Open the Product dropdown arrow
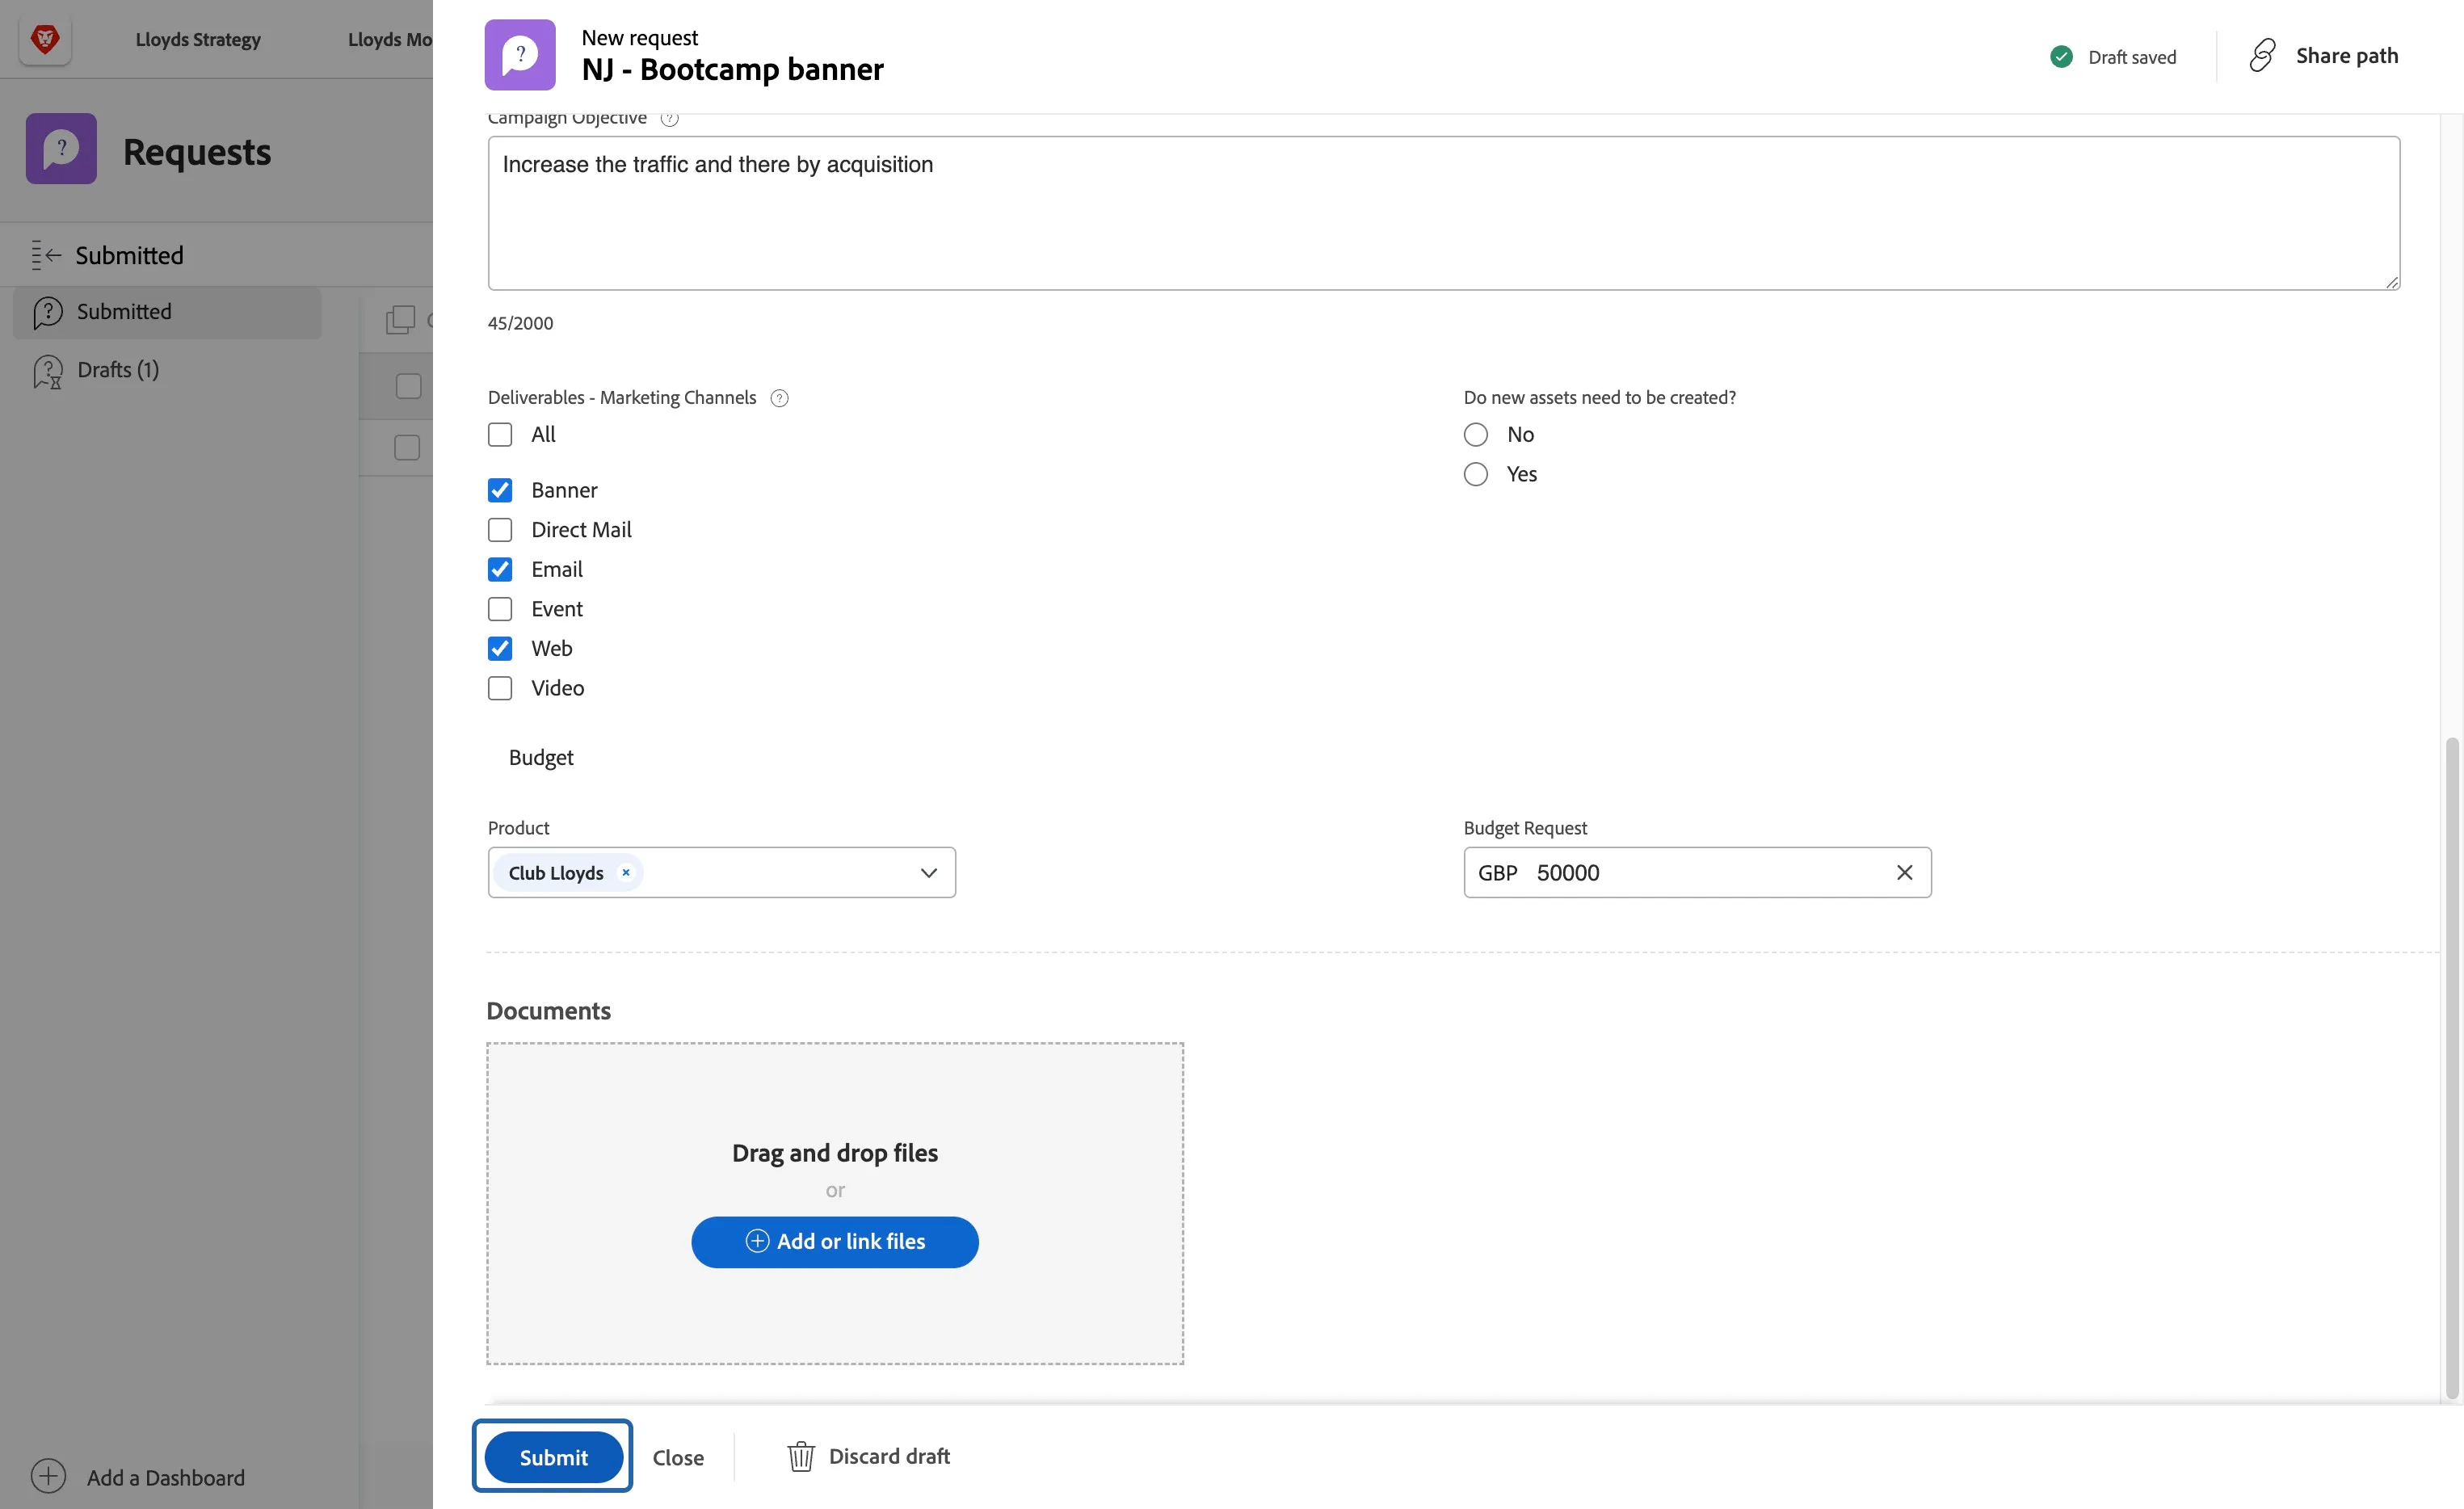2464x1509 pixels. point(929,873)
